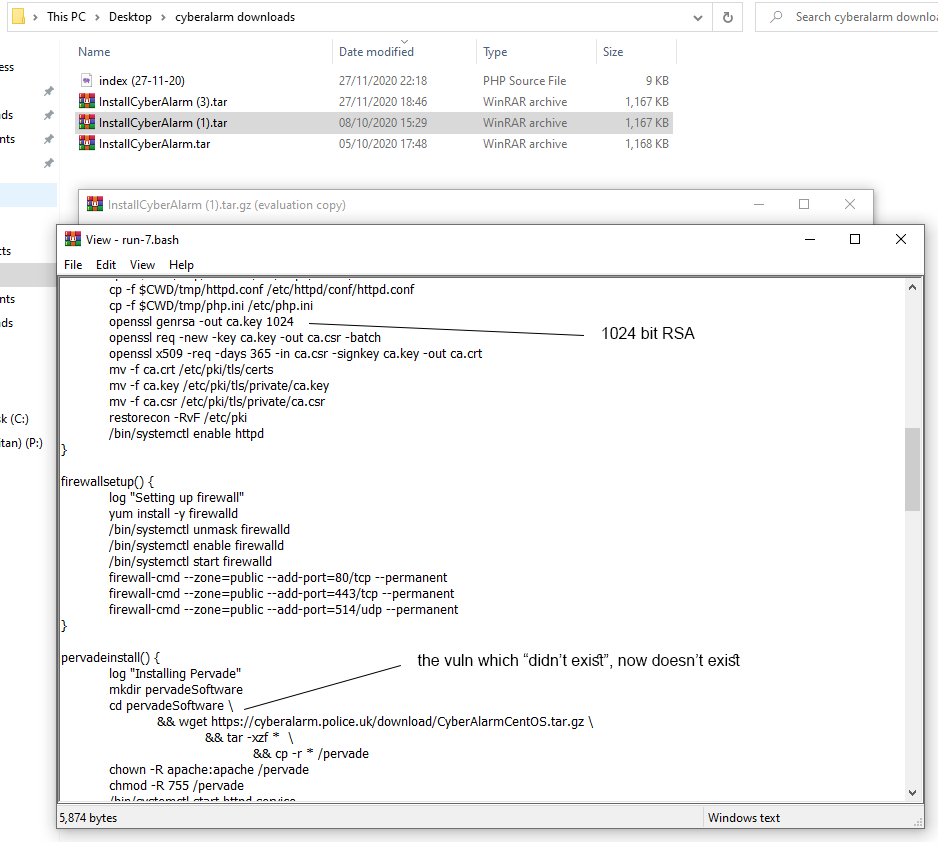The image size is (938, 842).
Task: Sort files by Size column header
Action: coord(613,52)
